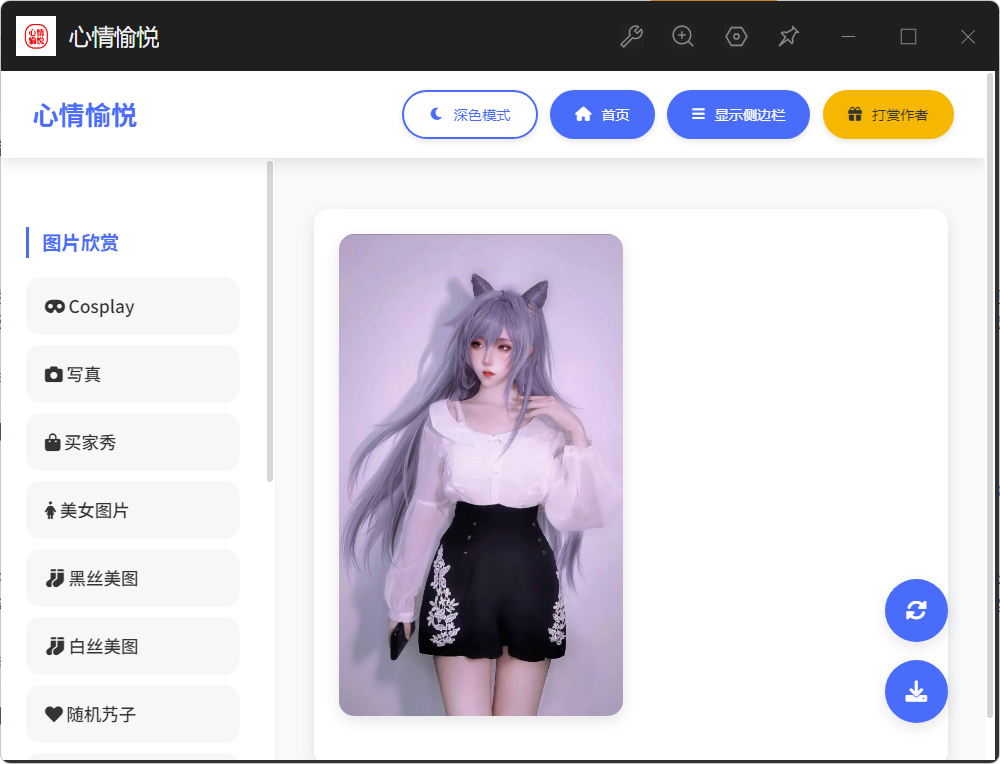The height and width of the screenshot is (764, 1000).
Task: Click the wrench tool icon in title bar
Action: click(x=631, y=36)
